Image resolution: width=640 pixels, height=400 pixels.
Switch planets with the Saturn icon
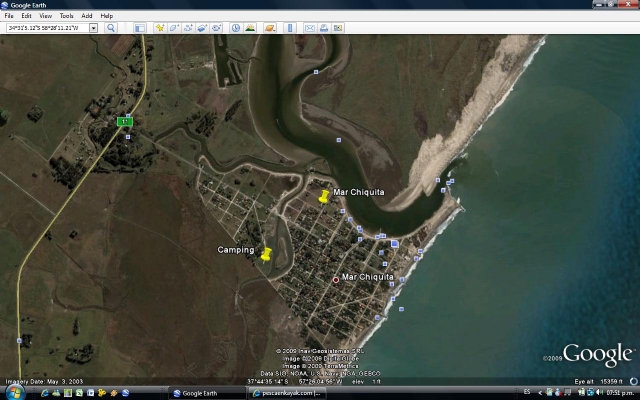pyautogui.click(x=270, y=28)
